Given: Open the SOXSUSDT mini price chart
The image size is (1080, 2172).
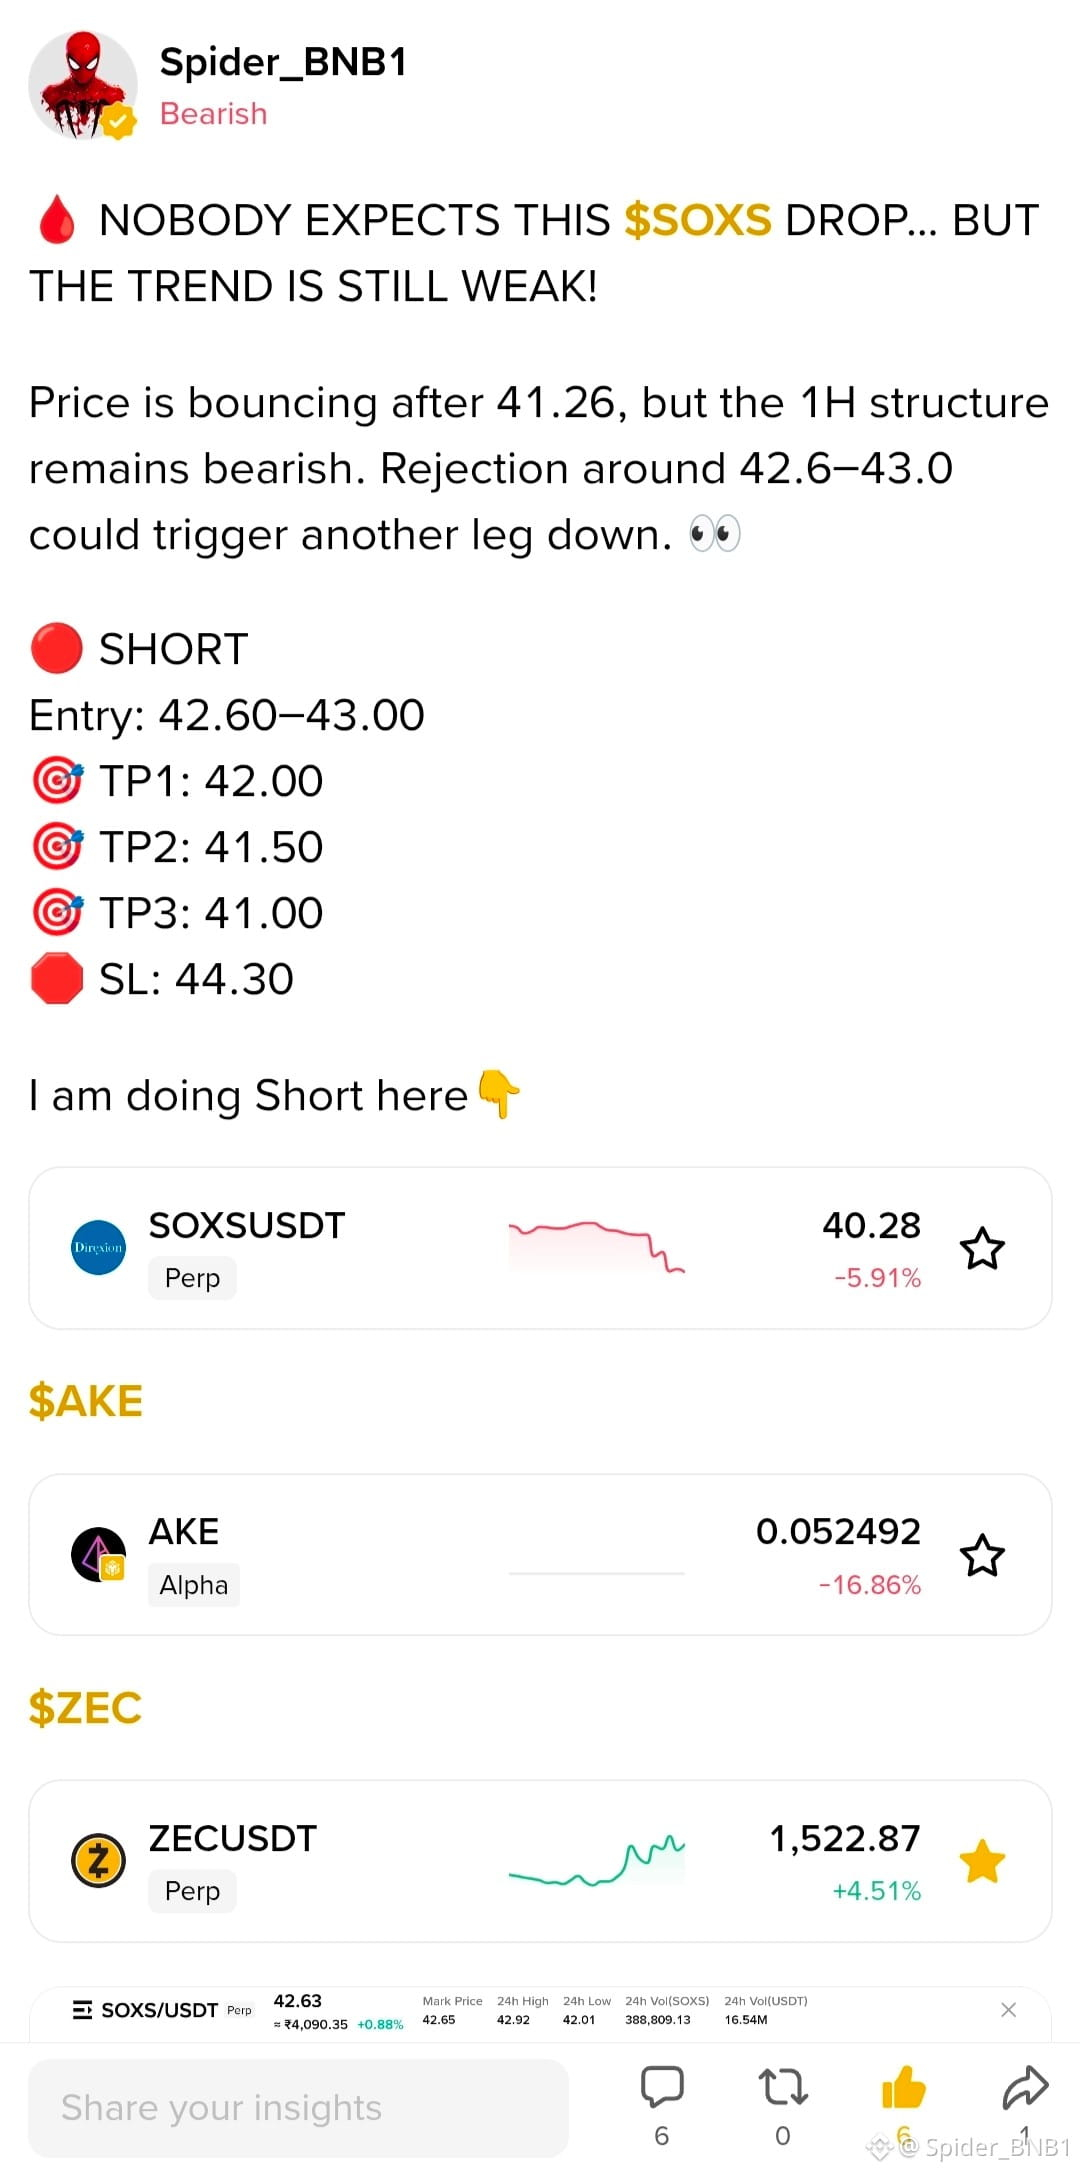Looking at the screenshot, I should [596, 1247].
